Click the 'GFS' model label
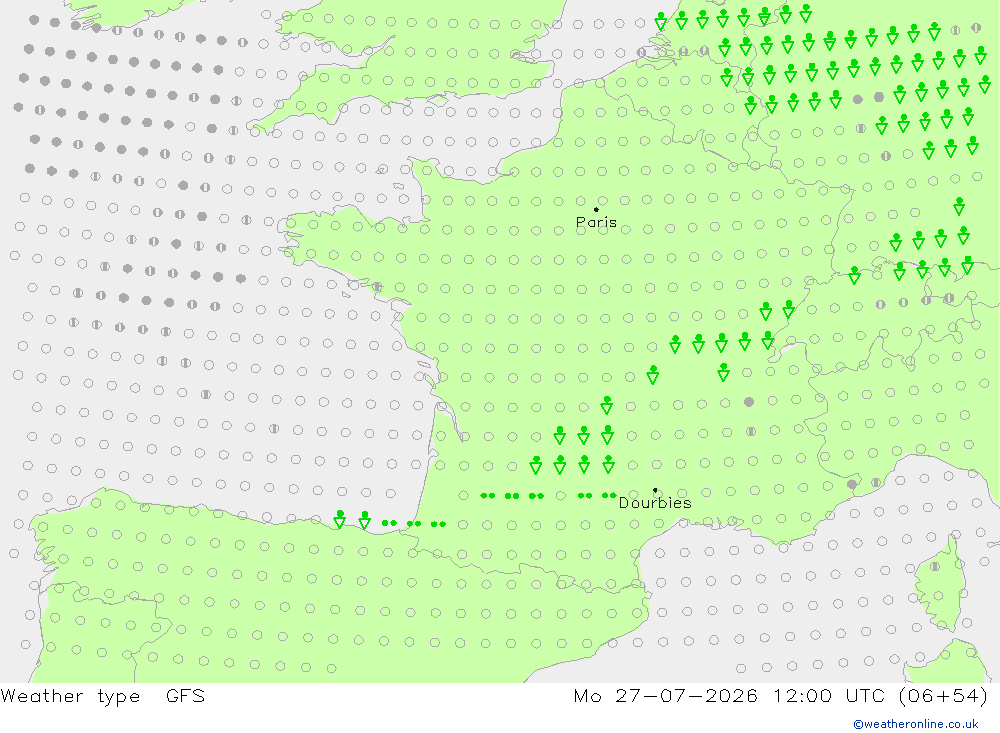Viewport: 1000px width, 733px height. [x=186, y=695]
